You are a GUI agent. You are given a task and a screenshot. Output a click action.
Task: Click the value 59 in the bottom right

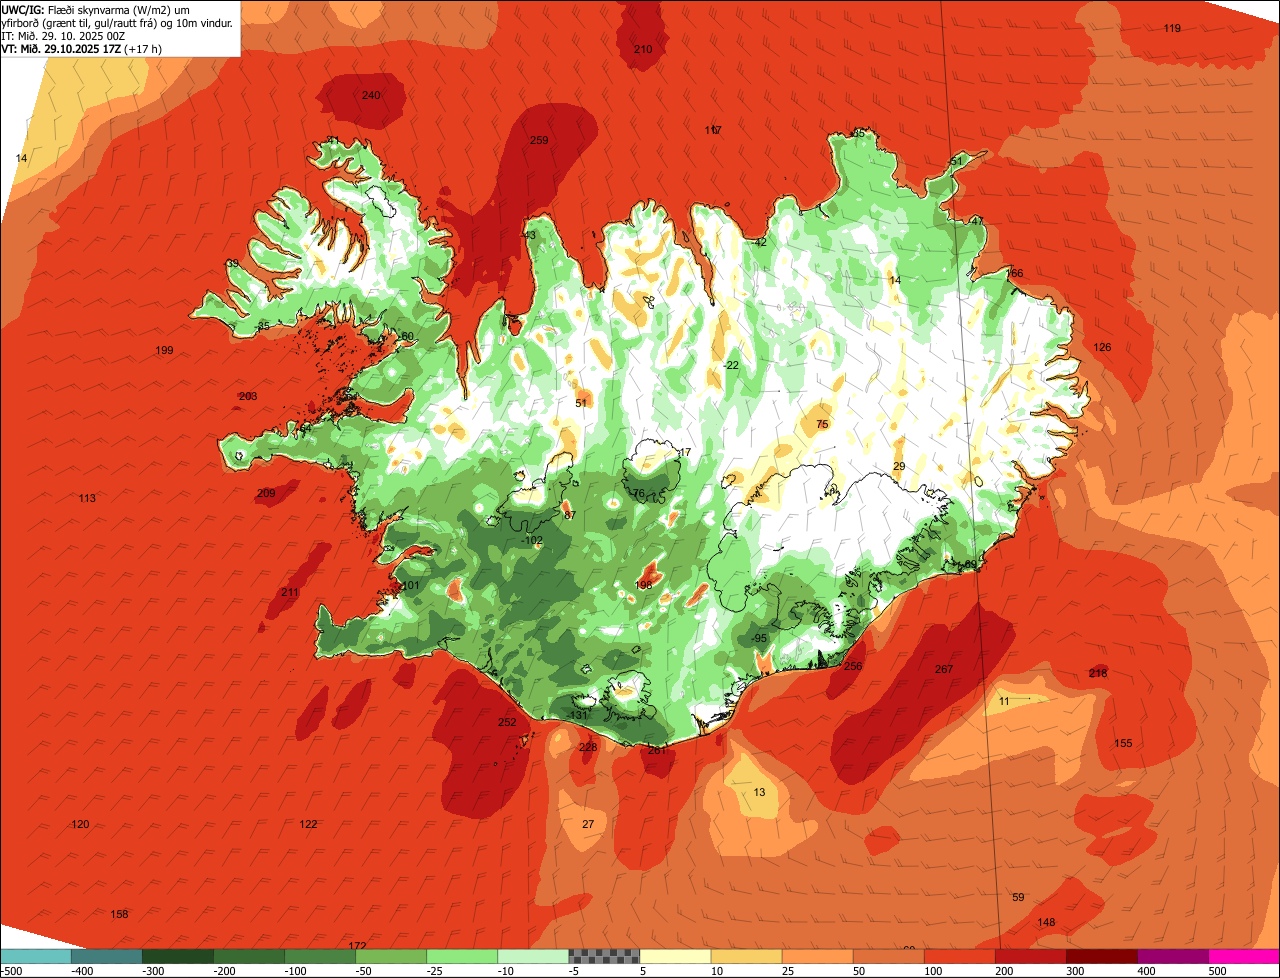tap(1018, 897)
